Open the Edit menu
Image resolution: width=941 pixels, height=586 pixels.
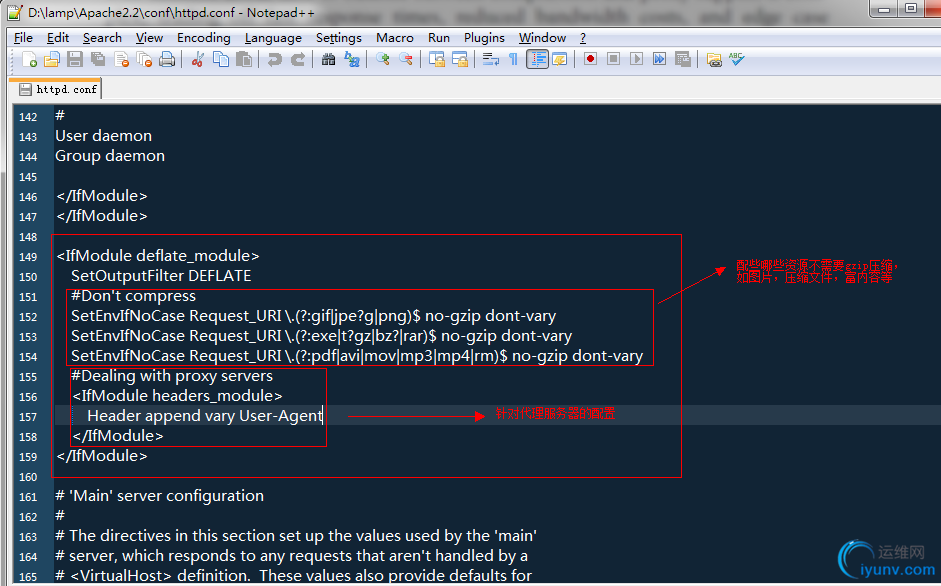click(58, 38)
